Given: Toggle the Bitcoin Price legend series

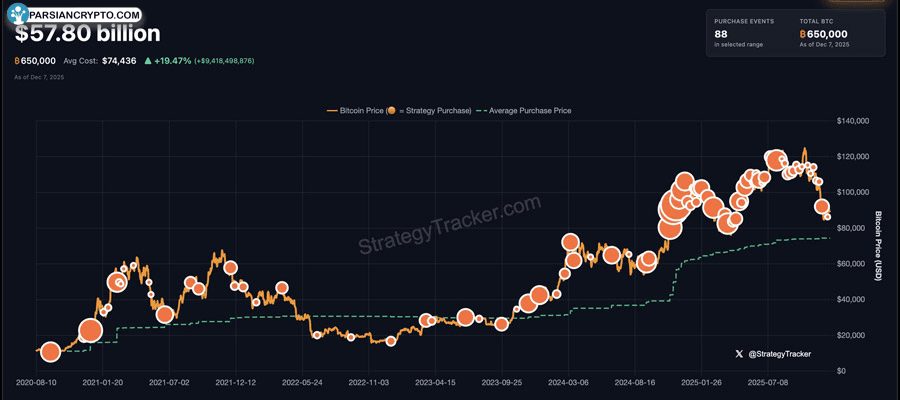Looking at the screenshot, I should click(x=399, y=111).
